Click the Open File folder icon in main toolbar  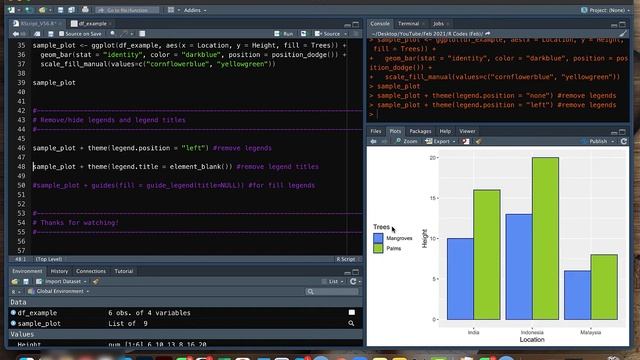[42, 10]
